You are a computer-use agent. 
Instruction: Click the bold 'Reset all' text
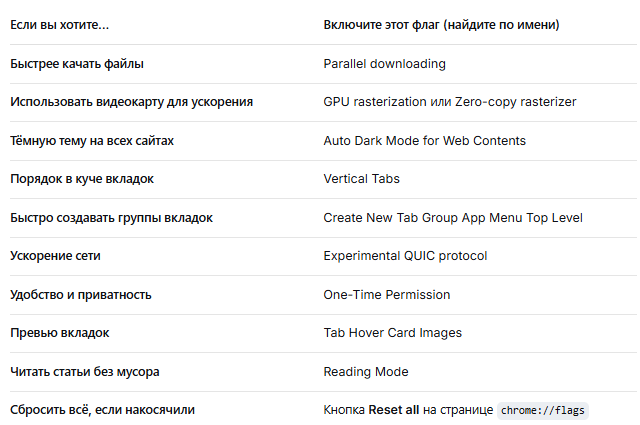point(393,409)
